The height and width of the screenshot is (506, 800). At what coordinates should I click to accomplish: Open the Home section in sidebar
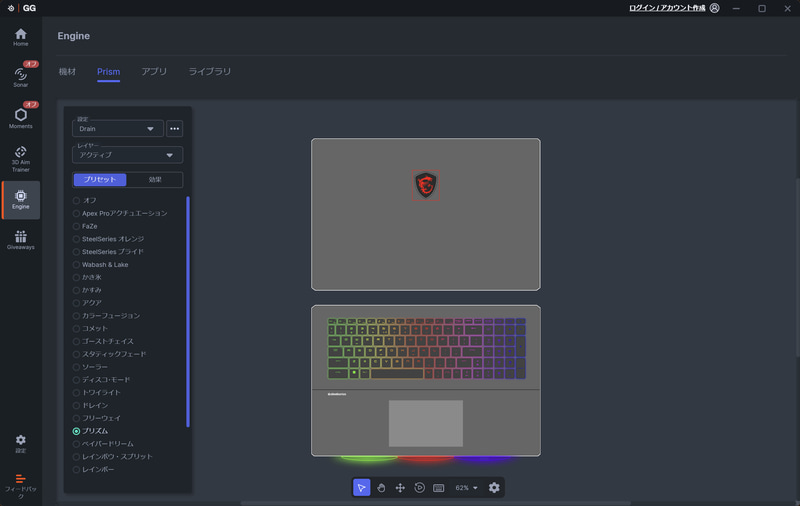[20, 37]
